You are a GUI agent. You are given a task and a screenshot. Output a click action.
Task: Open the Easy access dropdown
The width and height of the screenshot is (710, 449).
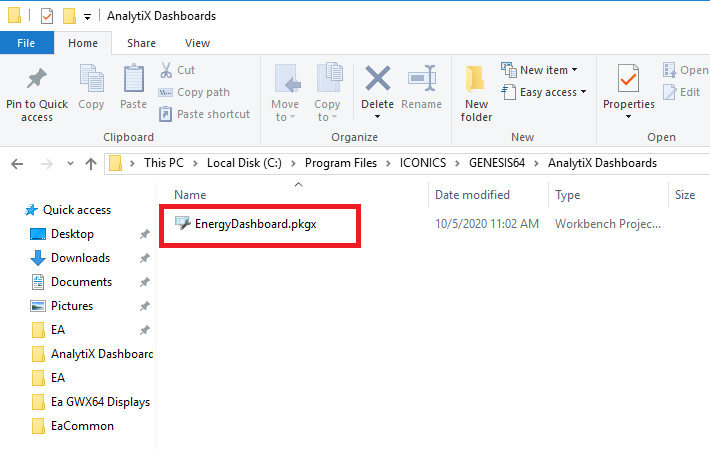click(544, 92)
